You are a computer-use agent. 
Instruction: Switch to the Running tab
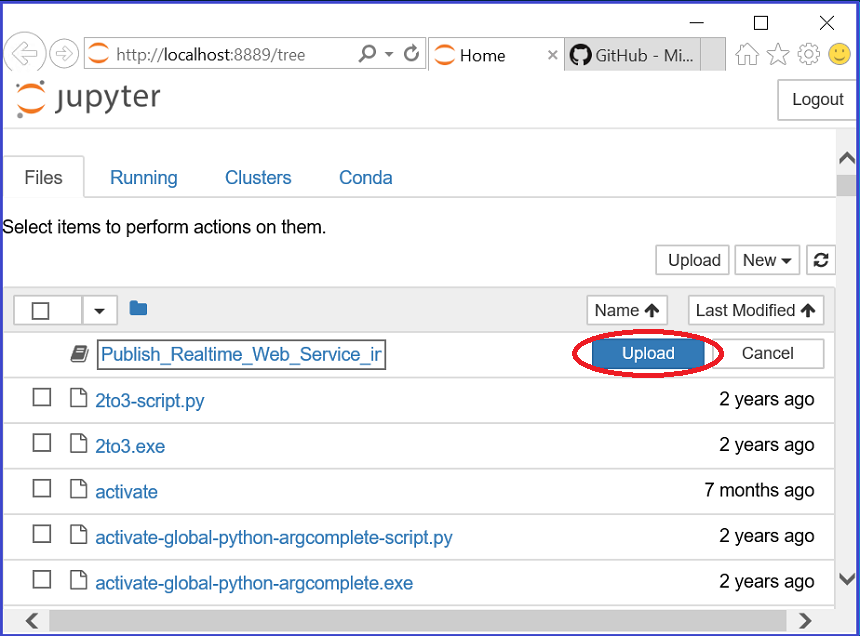144,178
